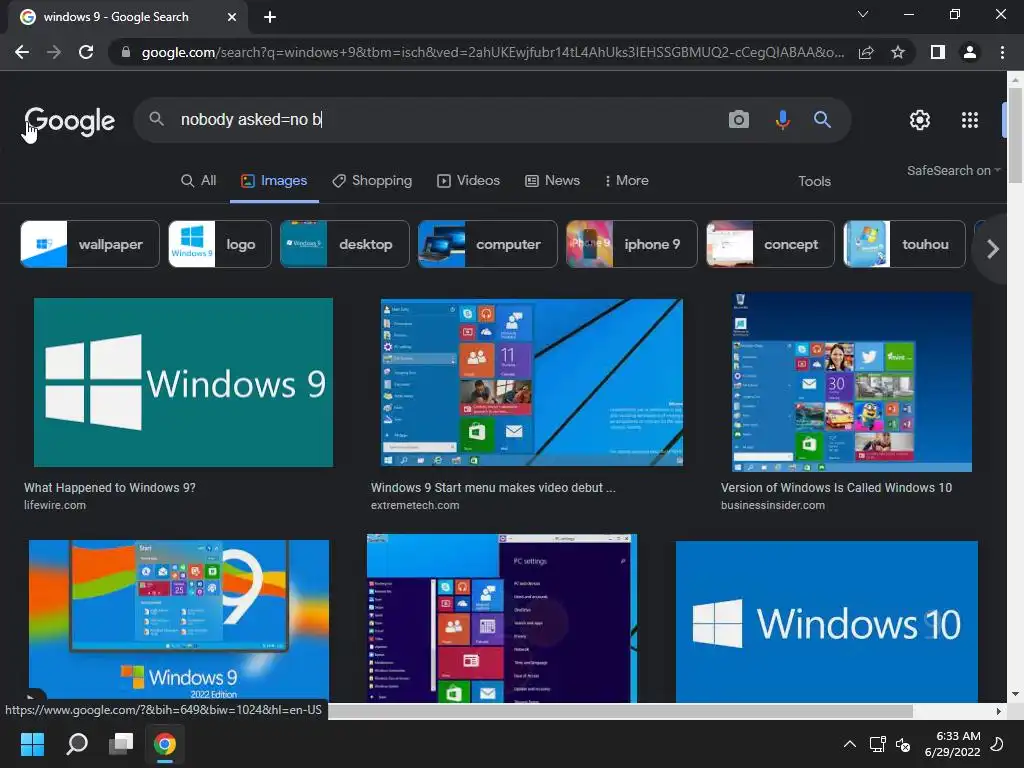The height and width of the screenshot is (768, 1024).
Task: Open Chrome three-dot menu
Action: coord(1002,52)
